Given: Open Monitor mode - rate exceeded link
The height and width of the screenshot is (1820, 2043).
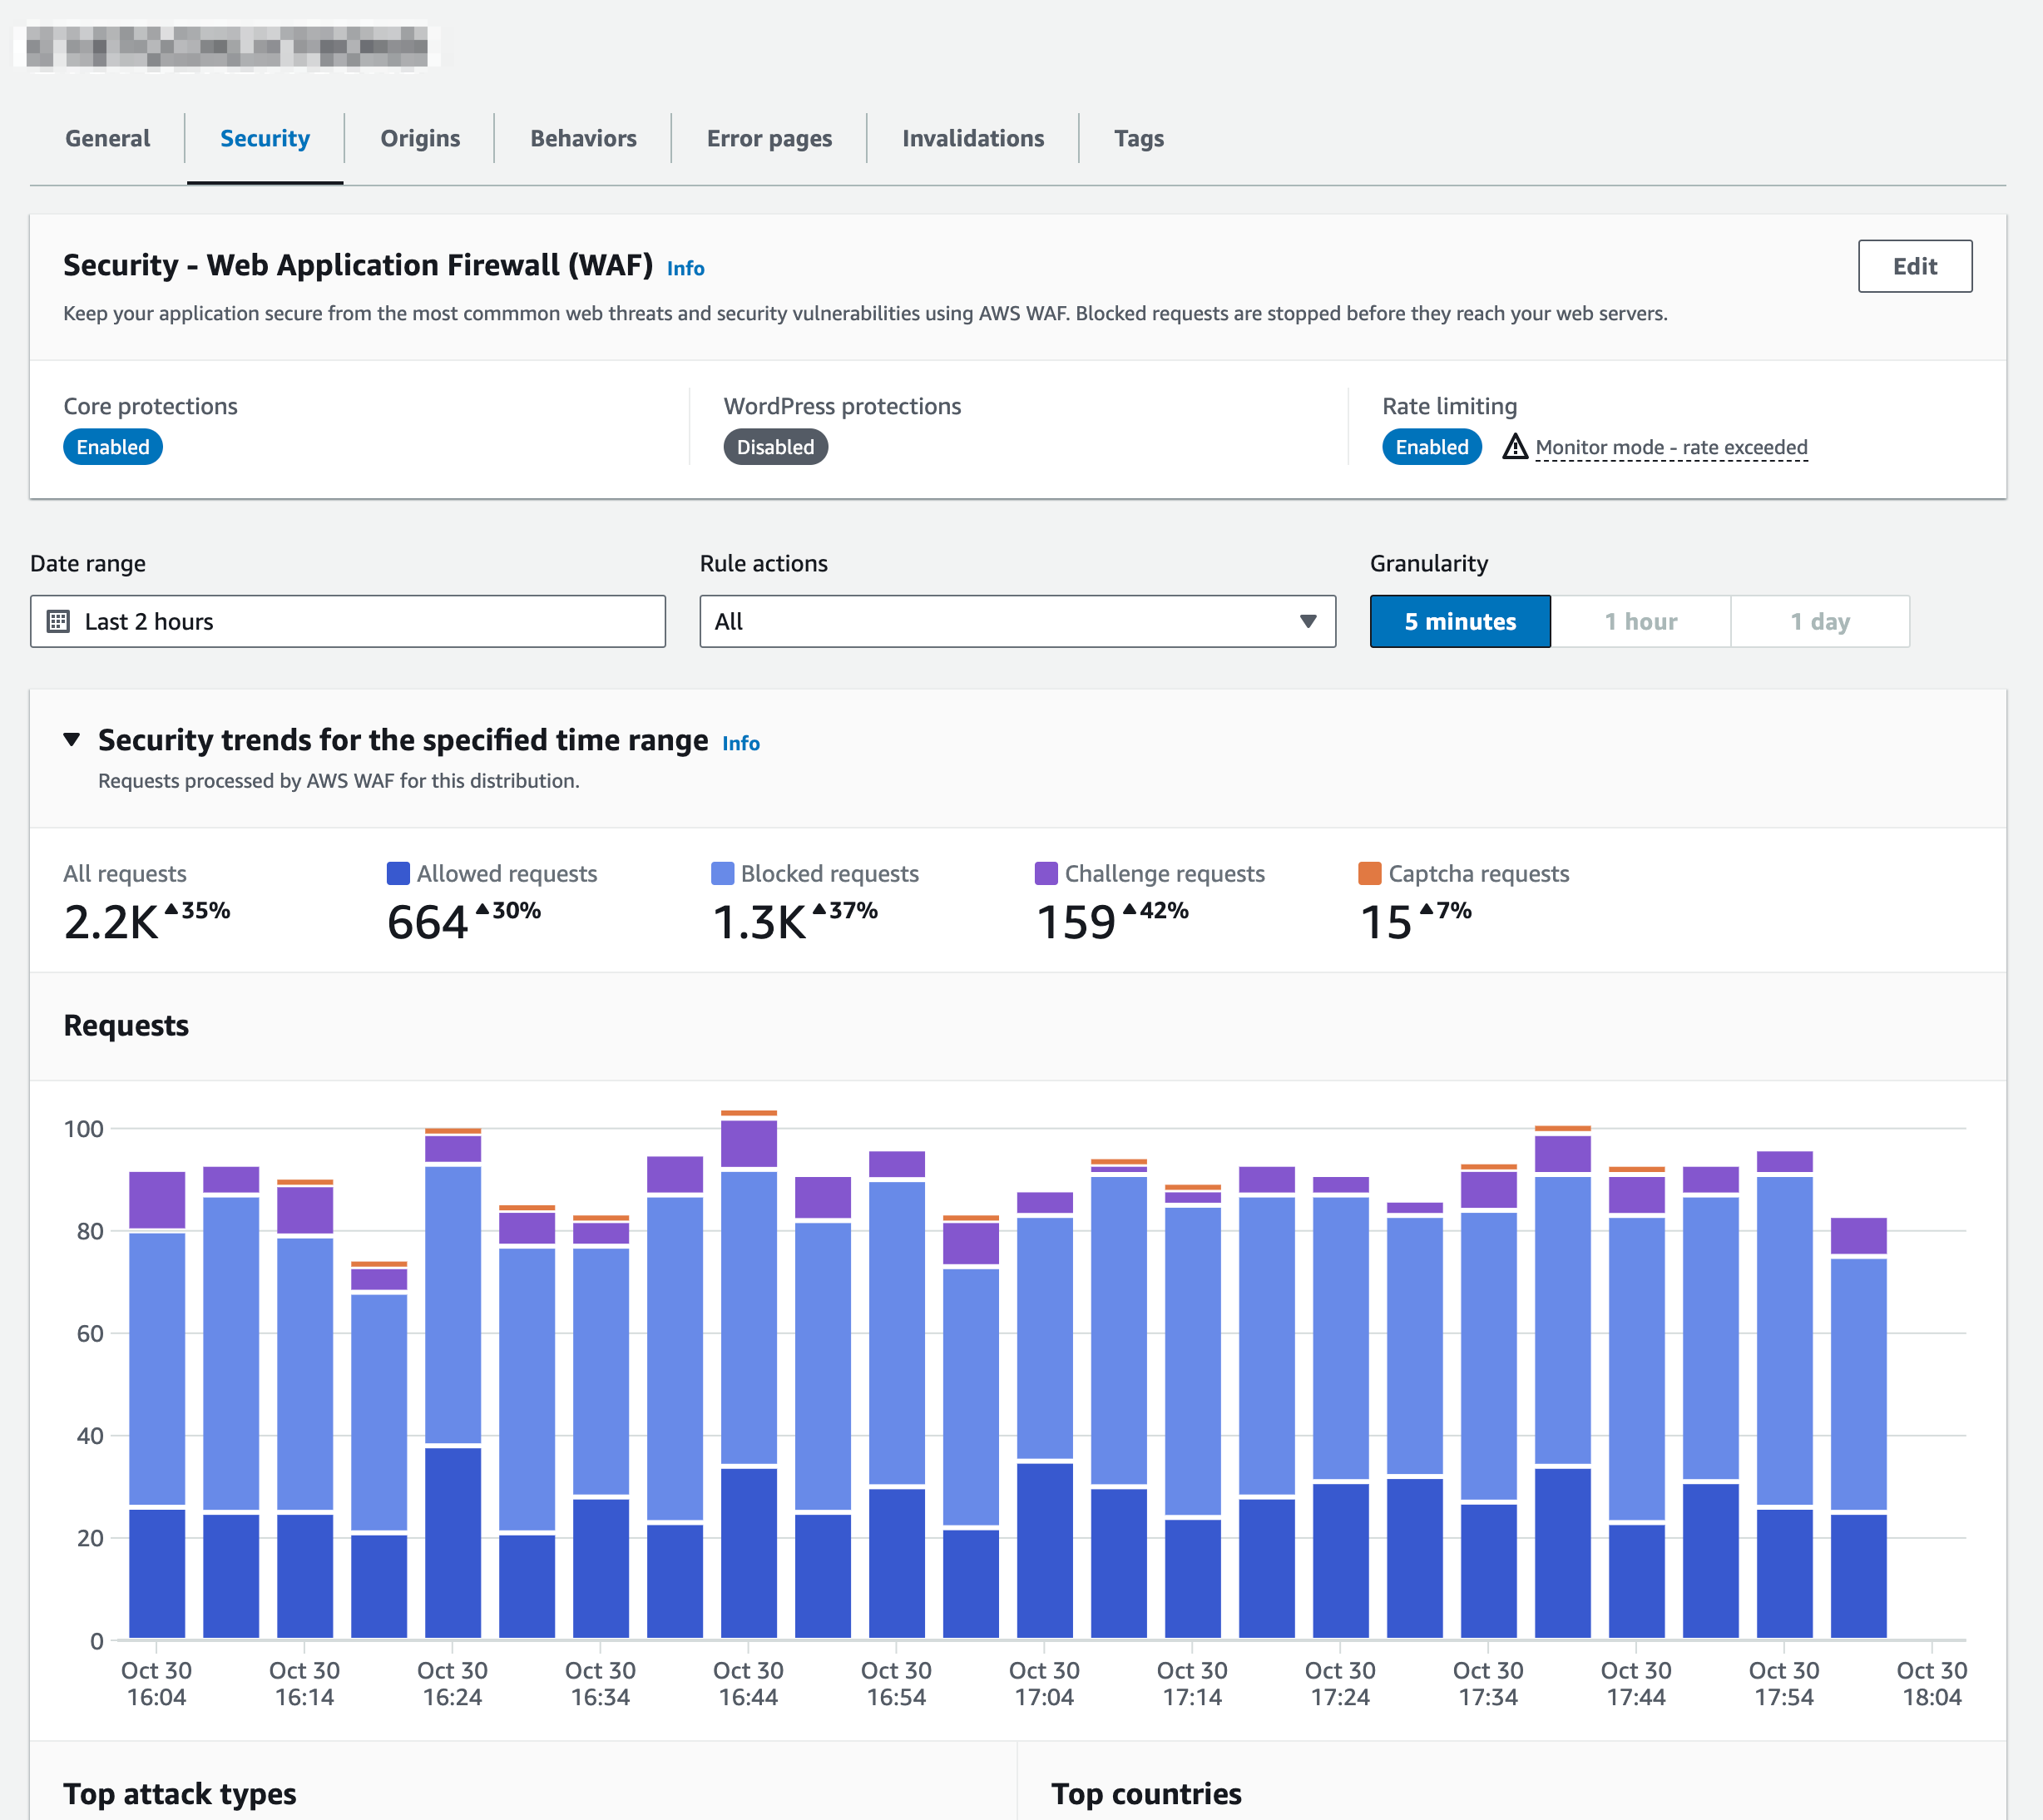Looking at the screenshot, I should [x=1671, y=447].
